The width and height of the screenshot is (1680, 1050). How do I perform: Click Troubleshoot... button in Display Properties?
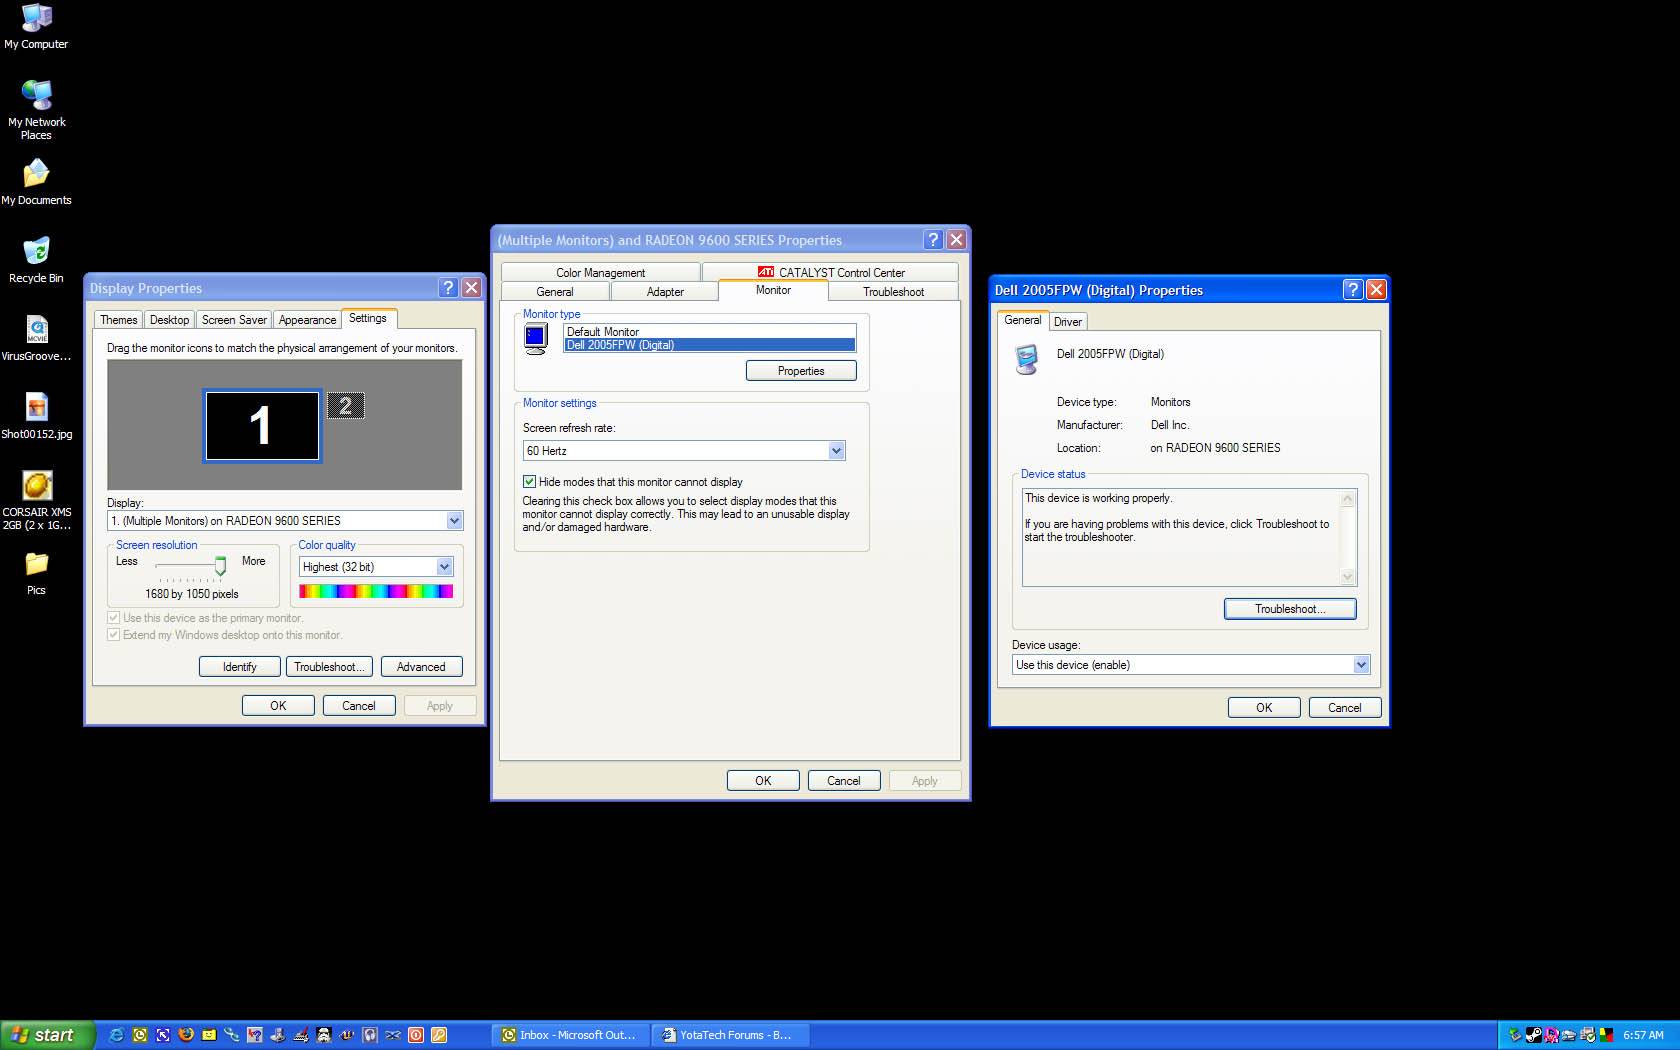330,667
